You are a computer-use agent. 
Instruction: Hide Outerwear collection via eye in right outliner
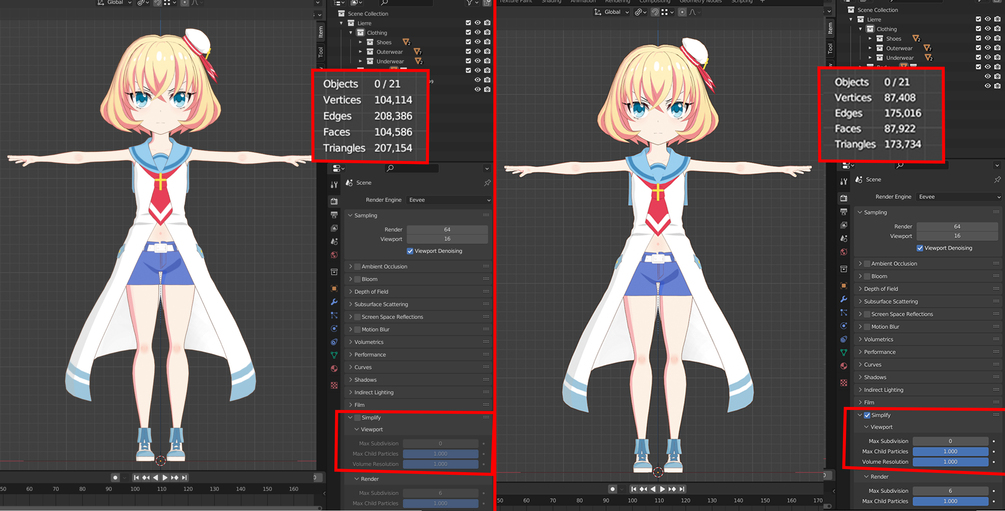[x=988, y=48]
